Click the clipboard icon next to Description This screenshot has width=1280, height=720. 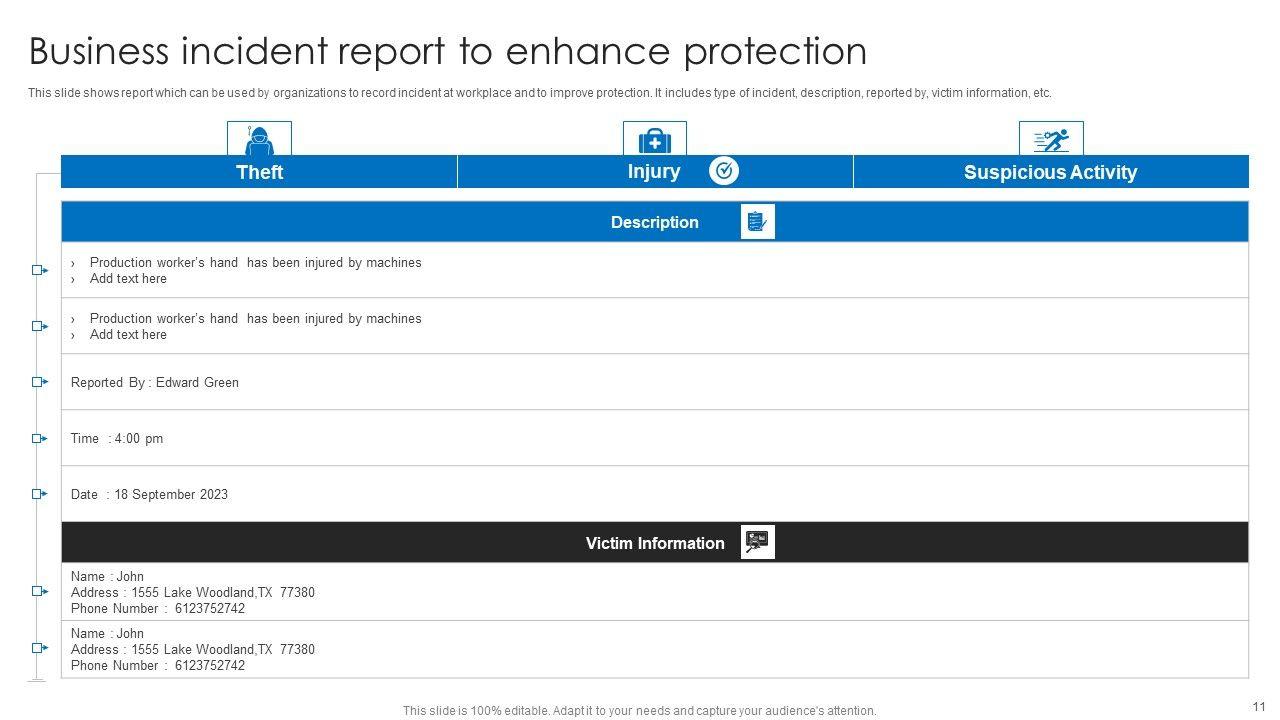[757, 222]
